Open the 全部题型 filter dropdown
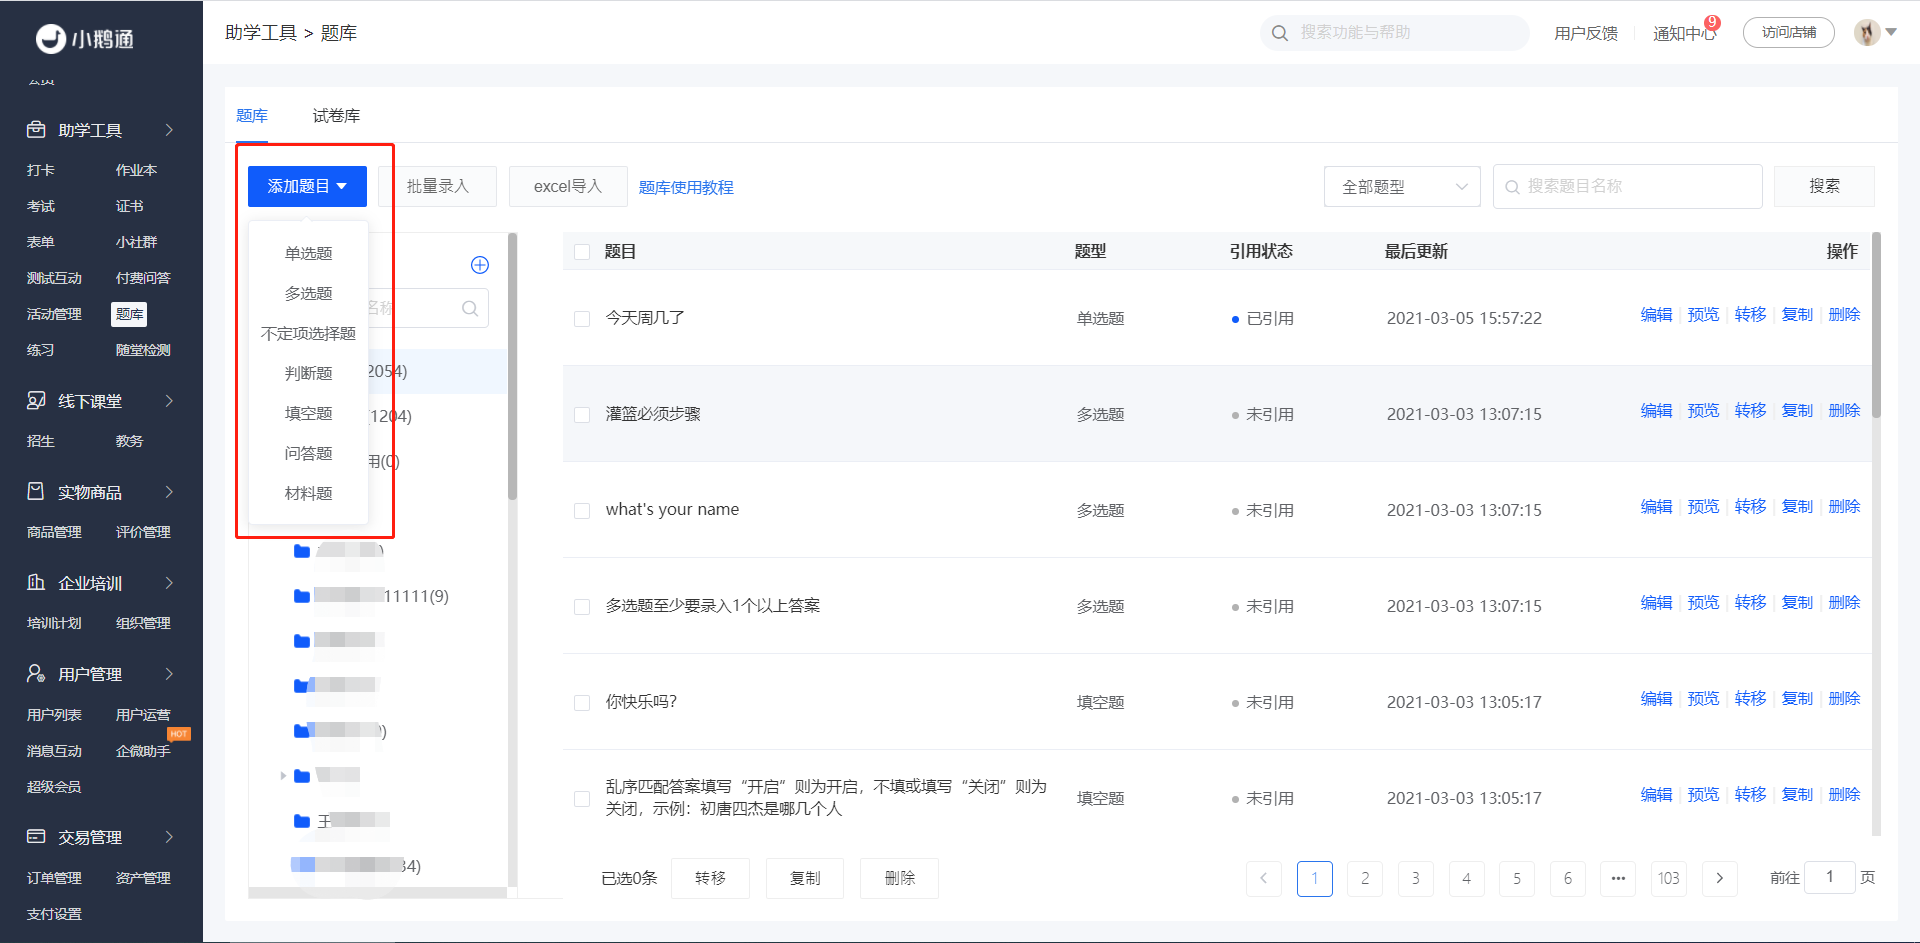The image size is (1920, 943). (1402, 187)
